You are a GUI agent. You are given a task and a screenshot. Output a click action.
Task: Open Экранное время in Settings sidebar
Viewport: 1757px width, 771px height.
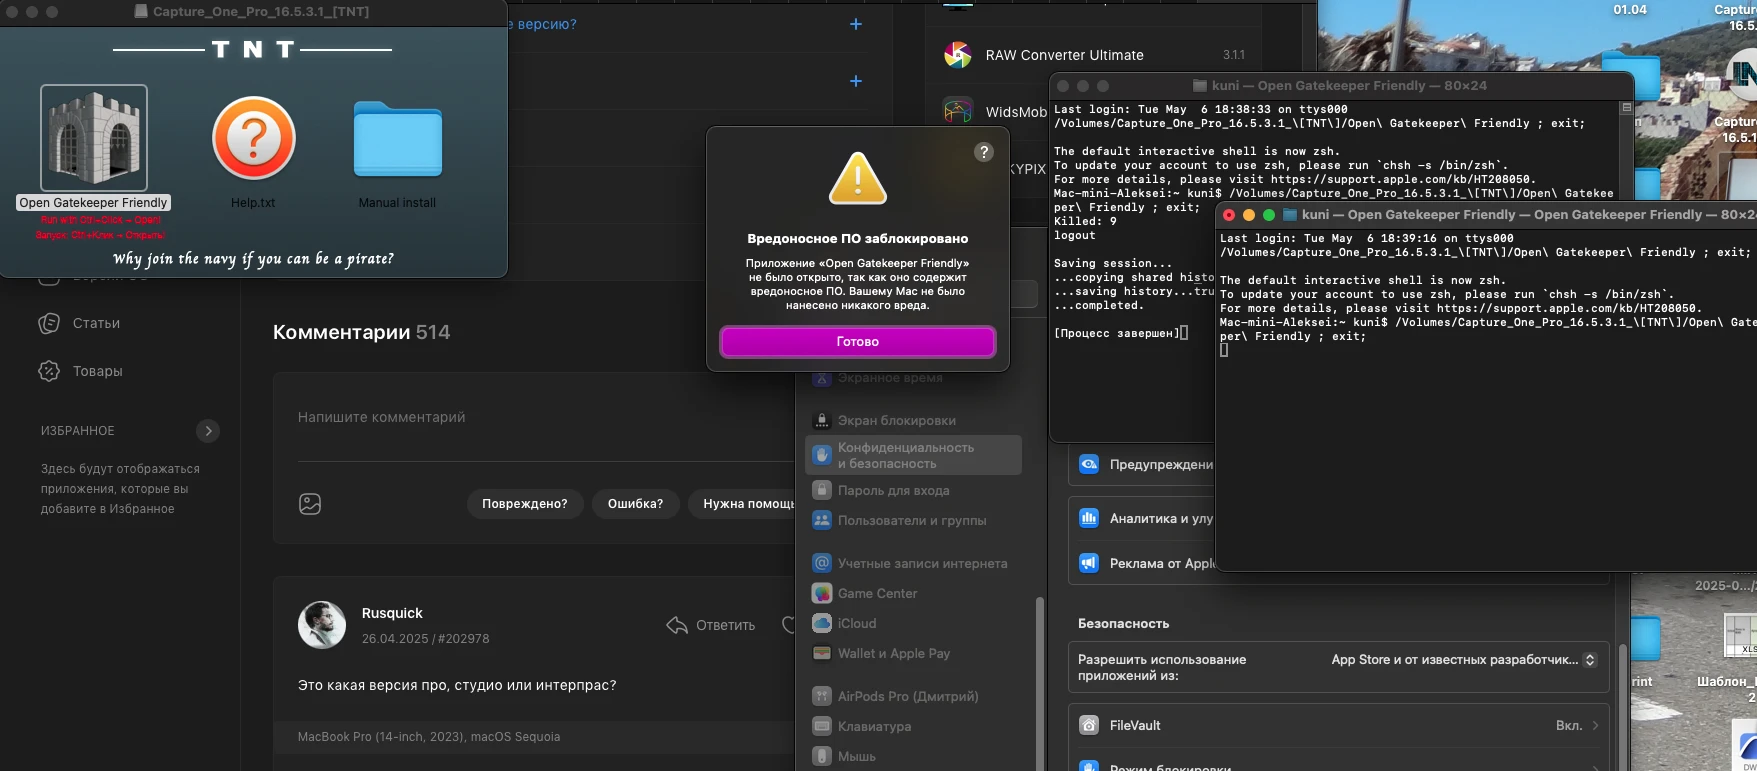click(913, 378)
